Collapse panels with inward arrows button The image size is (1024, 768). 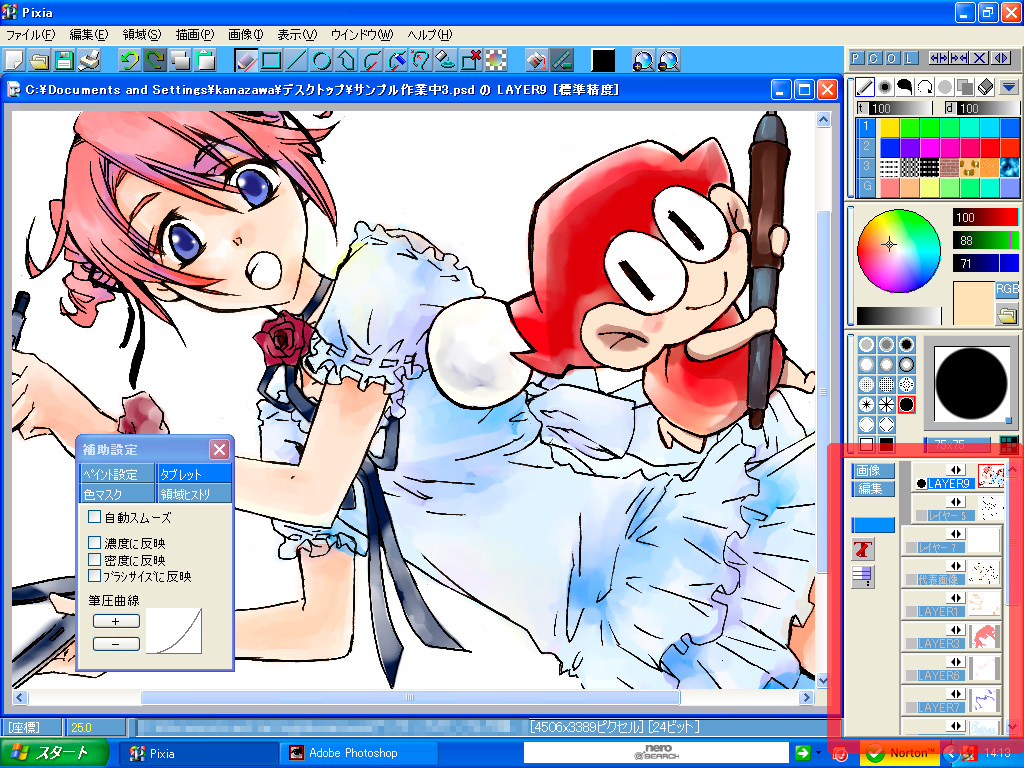tap(959, 58)
